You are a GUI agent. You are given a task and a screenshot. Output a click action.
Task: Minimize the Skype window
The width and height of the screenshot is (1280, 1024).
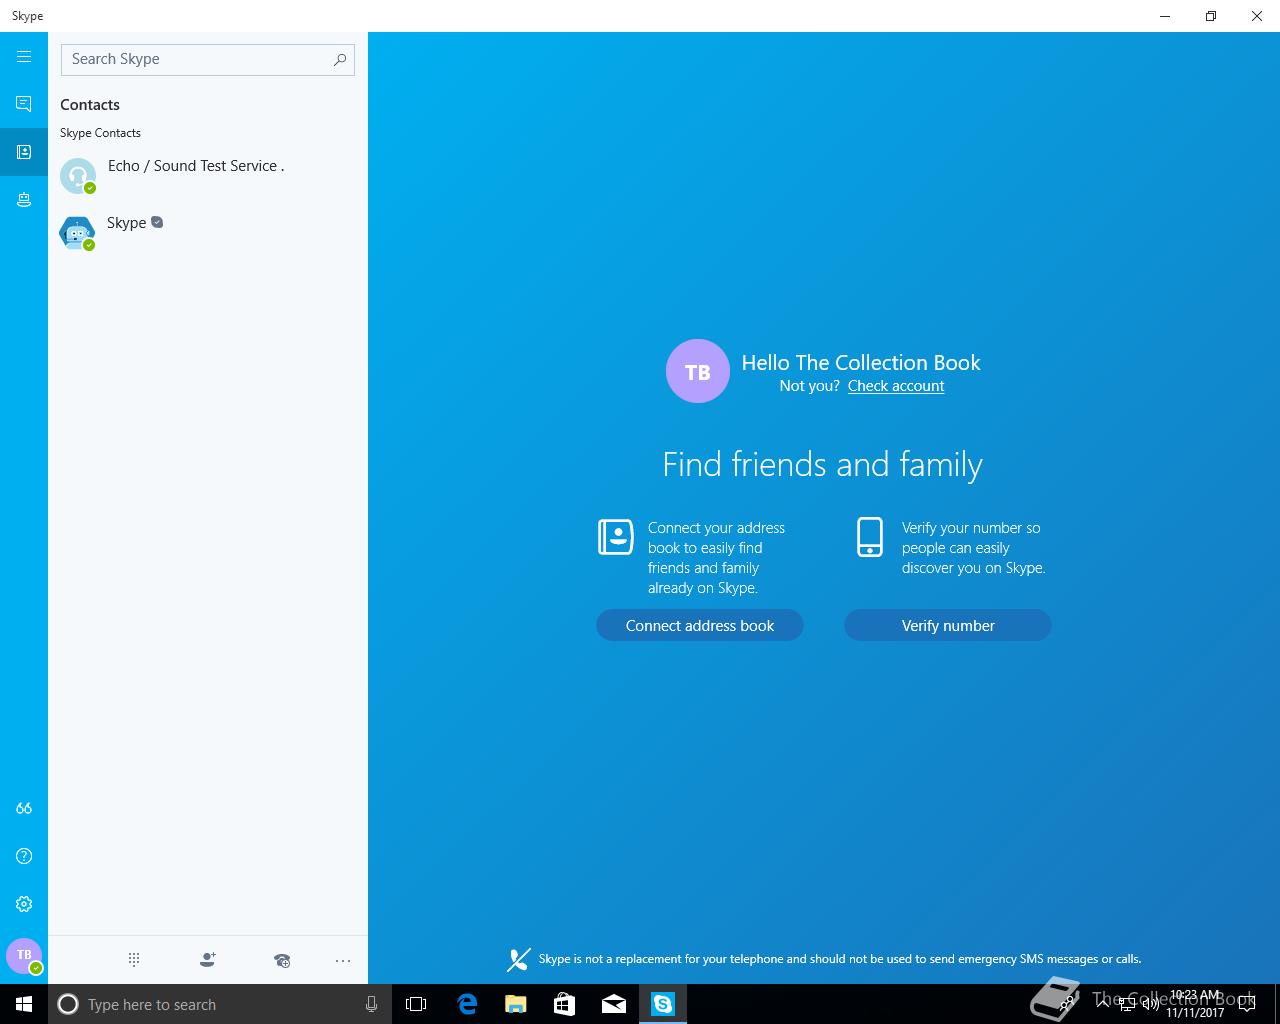[x=1165, y=16]
